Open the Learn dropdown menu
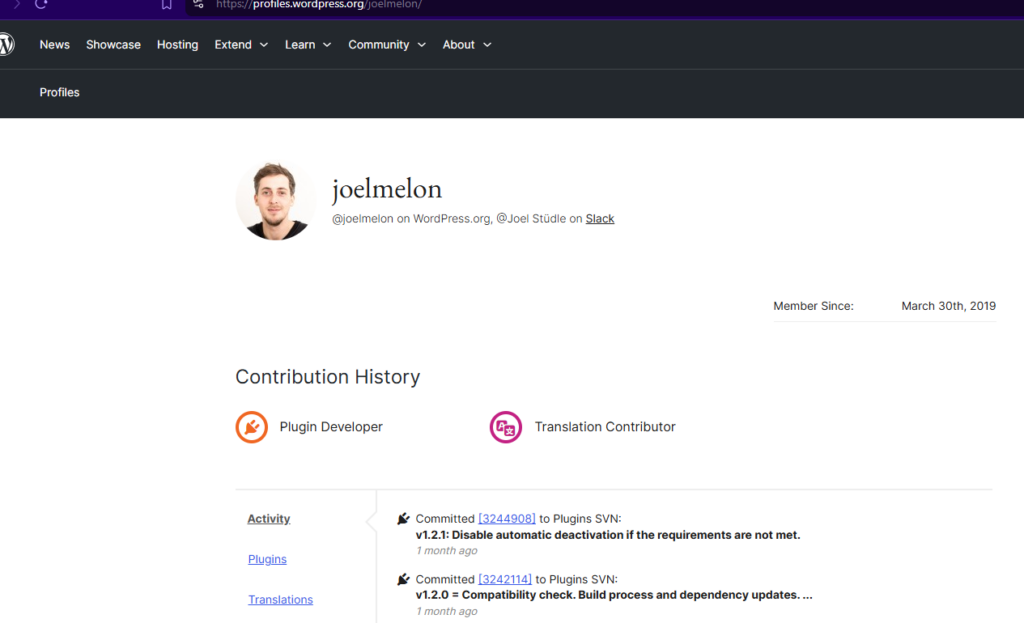The height and width of the screenshot is (623, 1024). pos(307,45)
